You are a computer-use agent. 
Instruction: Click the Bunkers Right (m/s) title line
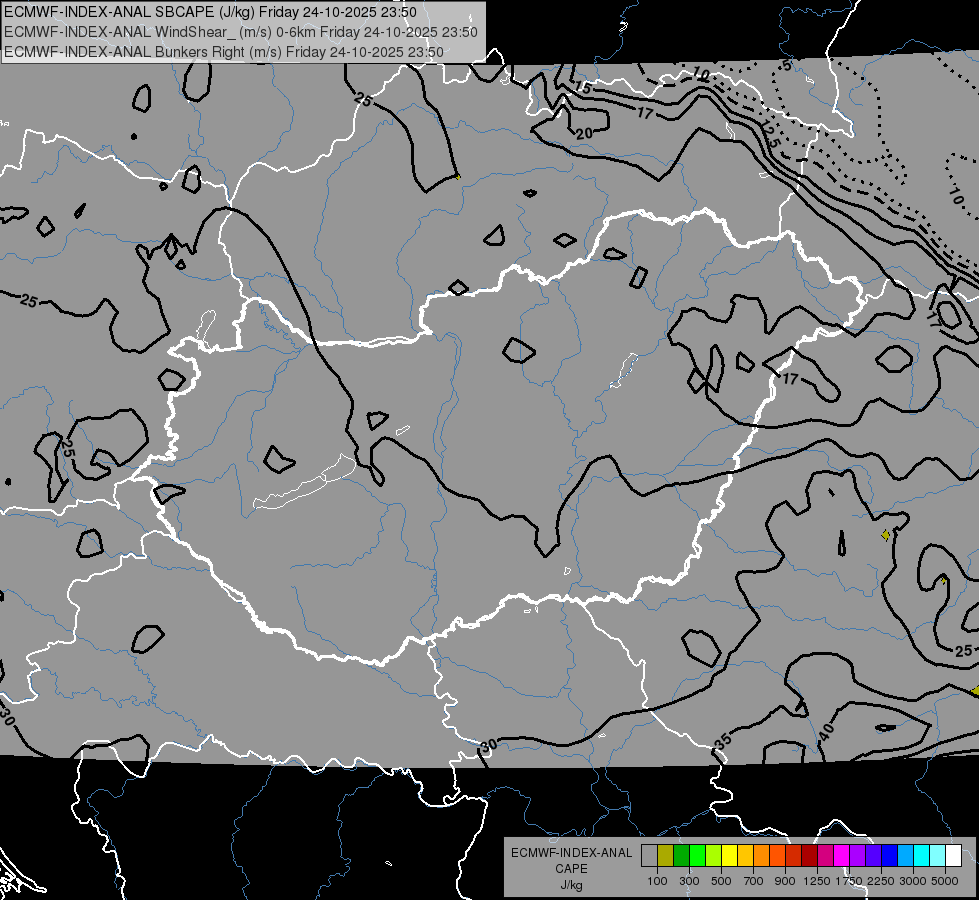click(x=224, y=52)
